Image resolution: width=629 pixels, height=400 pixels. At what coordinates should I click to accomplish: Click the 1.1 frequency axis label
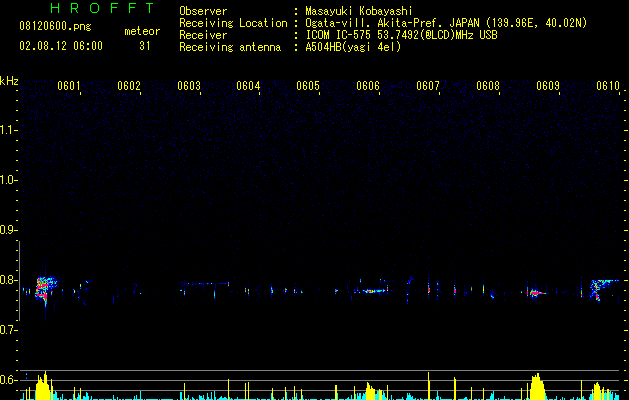click(x=7, y=130)
